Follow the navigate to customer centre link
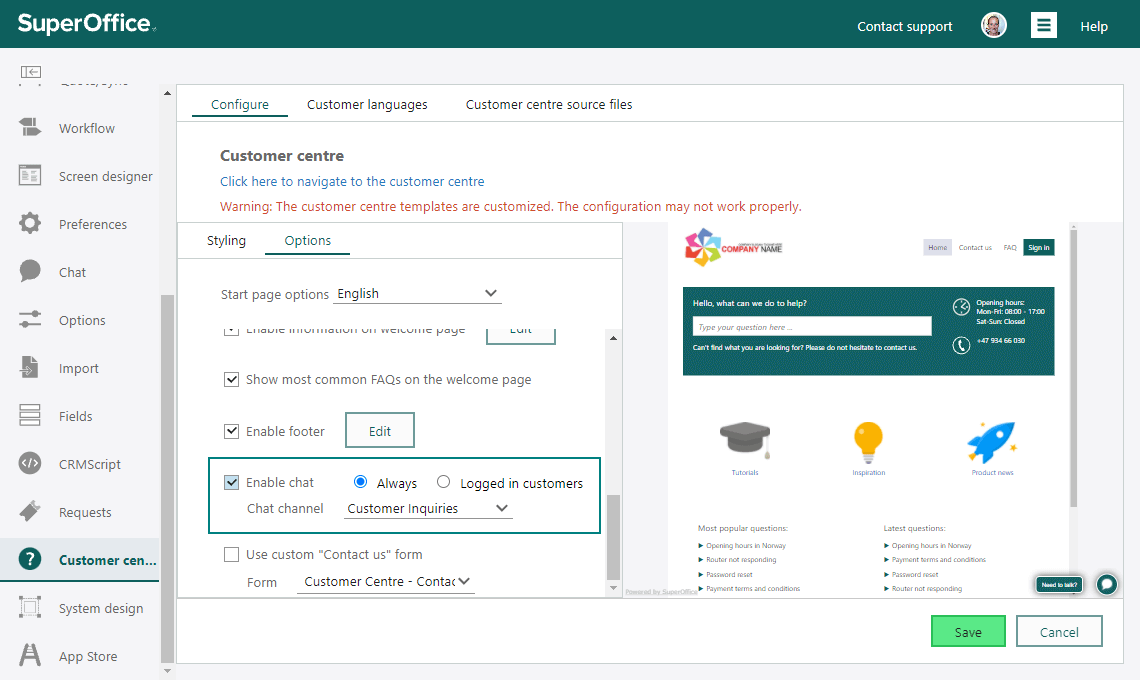 [352, 181]
